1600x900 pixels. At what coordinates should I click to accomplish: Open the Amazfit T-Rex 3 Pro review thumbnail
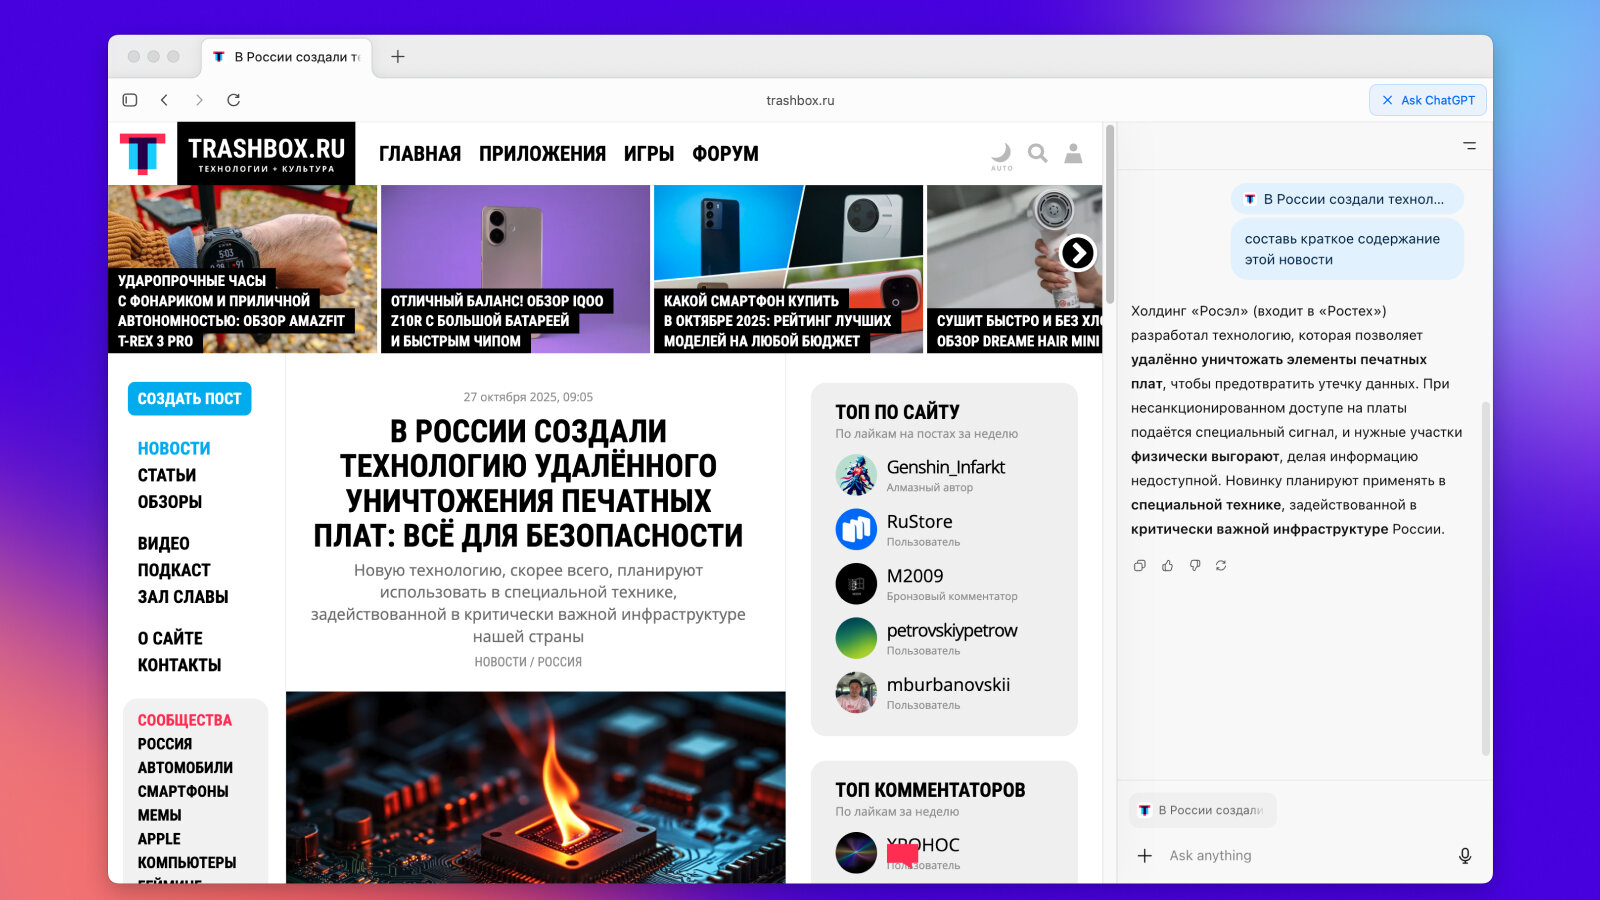pyautogui.click(x=243, y=269)
